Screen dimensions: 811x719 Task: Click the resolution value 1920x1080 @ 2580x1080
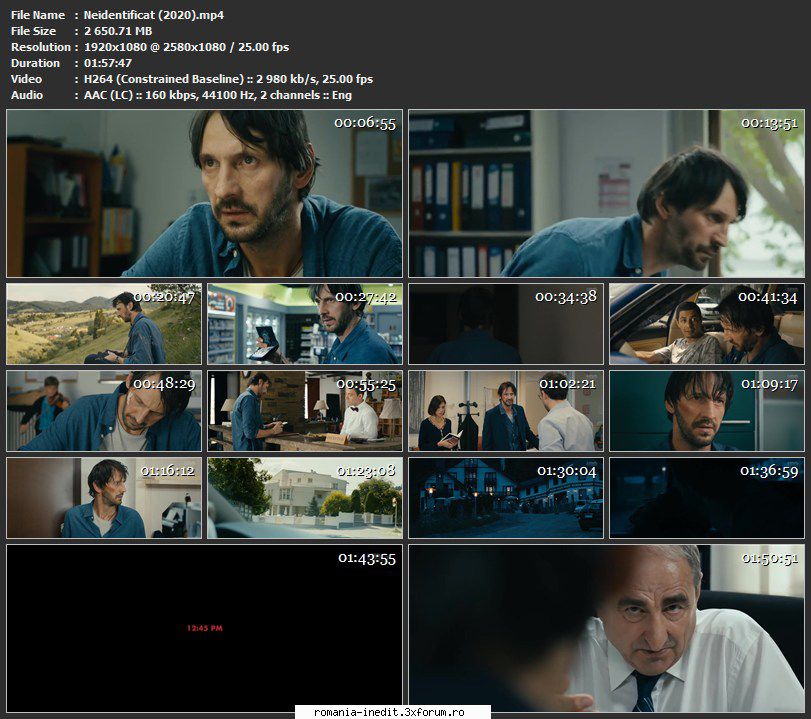[x=155, y=47]
